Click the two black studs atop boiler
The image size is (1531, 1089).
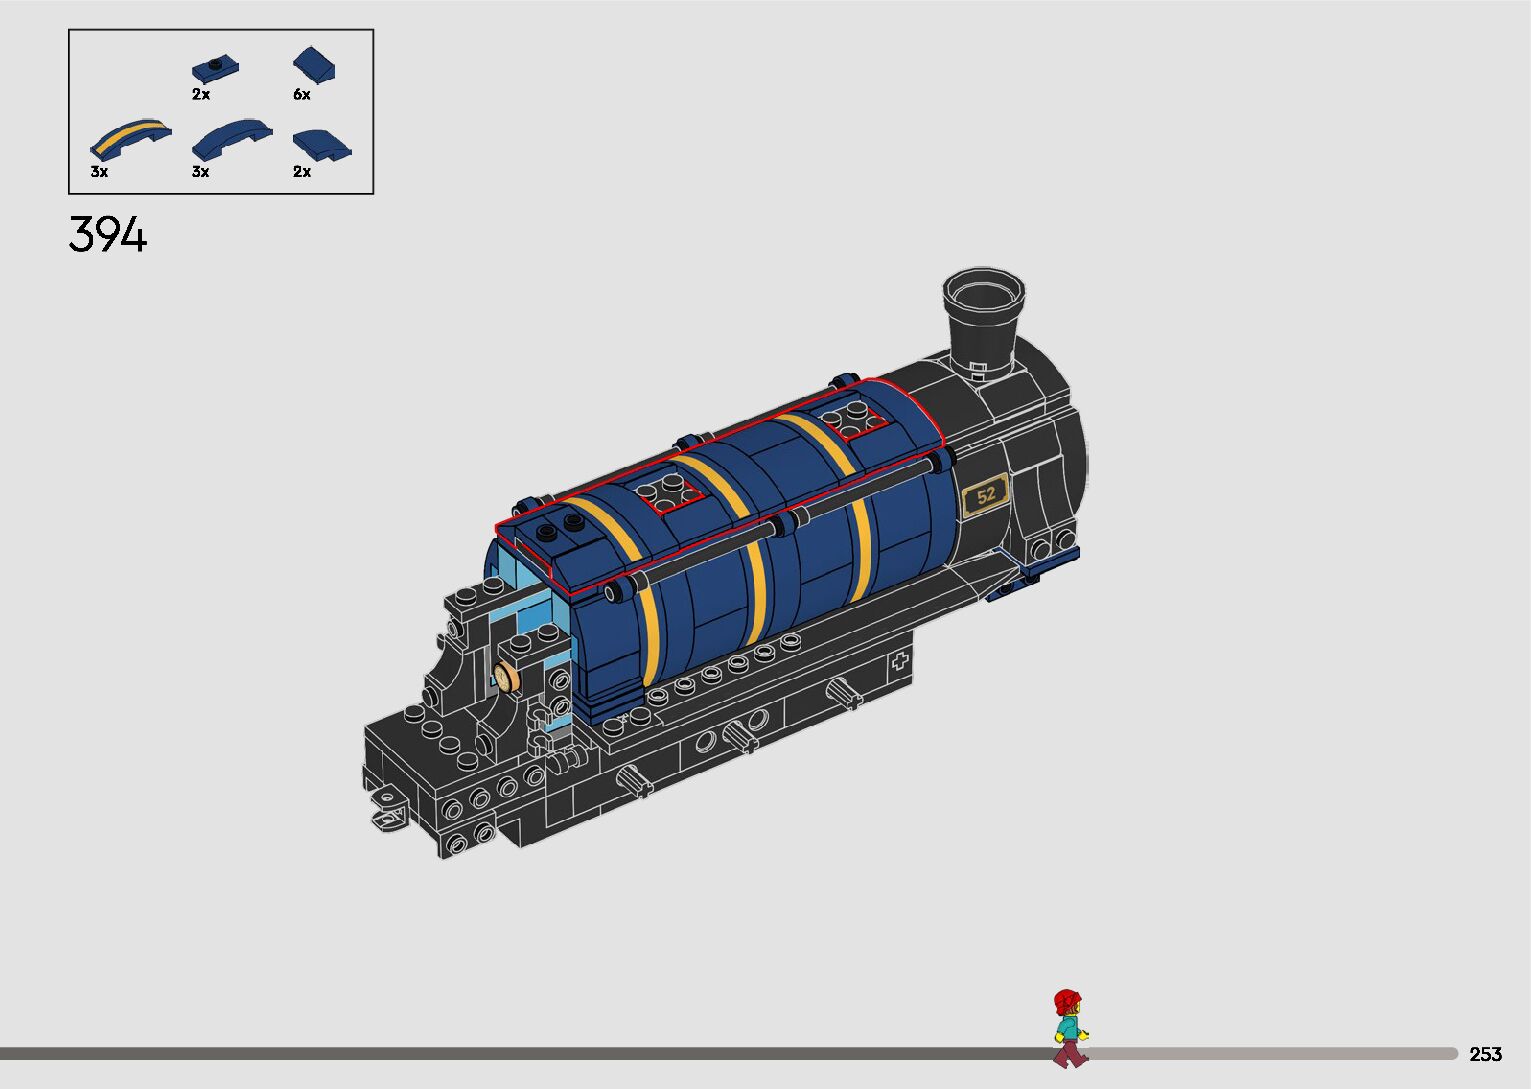pyautogui.click(x=557, y=526)
